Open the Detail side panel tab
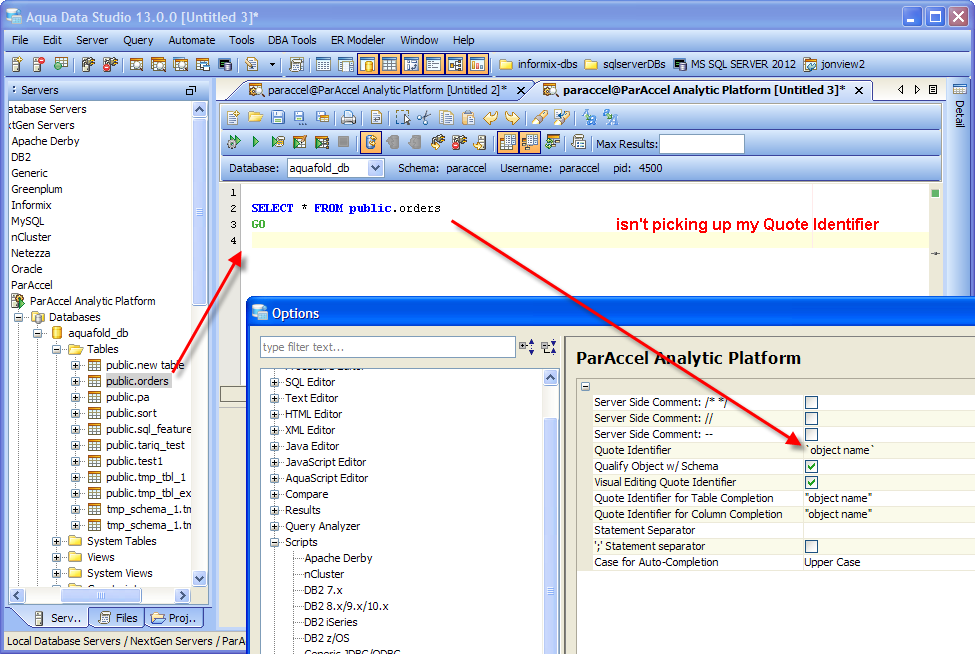The height and width of the screenshot is (654, 975). tap(959, 106)
